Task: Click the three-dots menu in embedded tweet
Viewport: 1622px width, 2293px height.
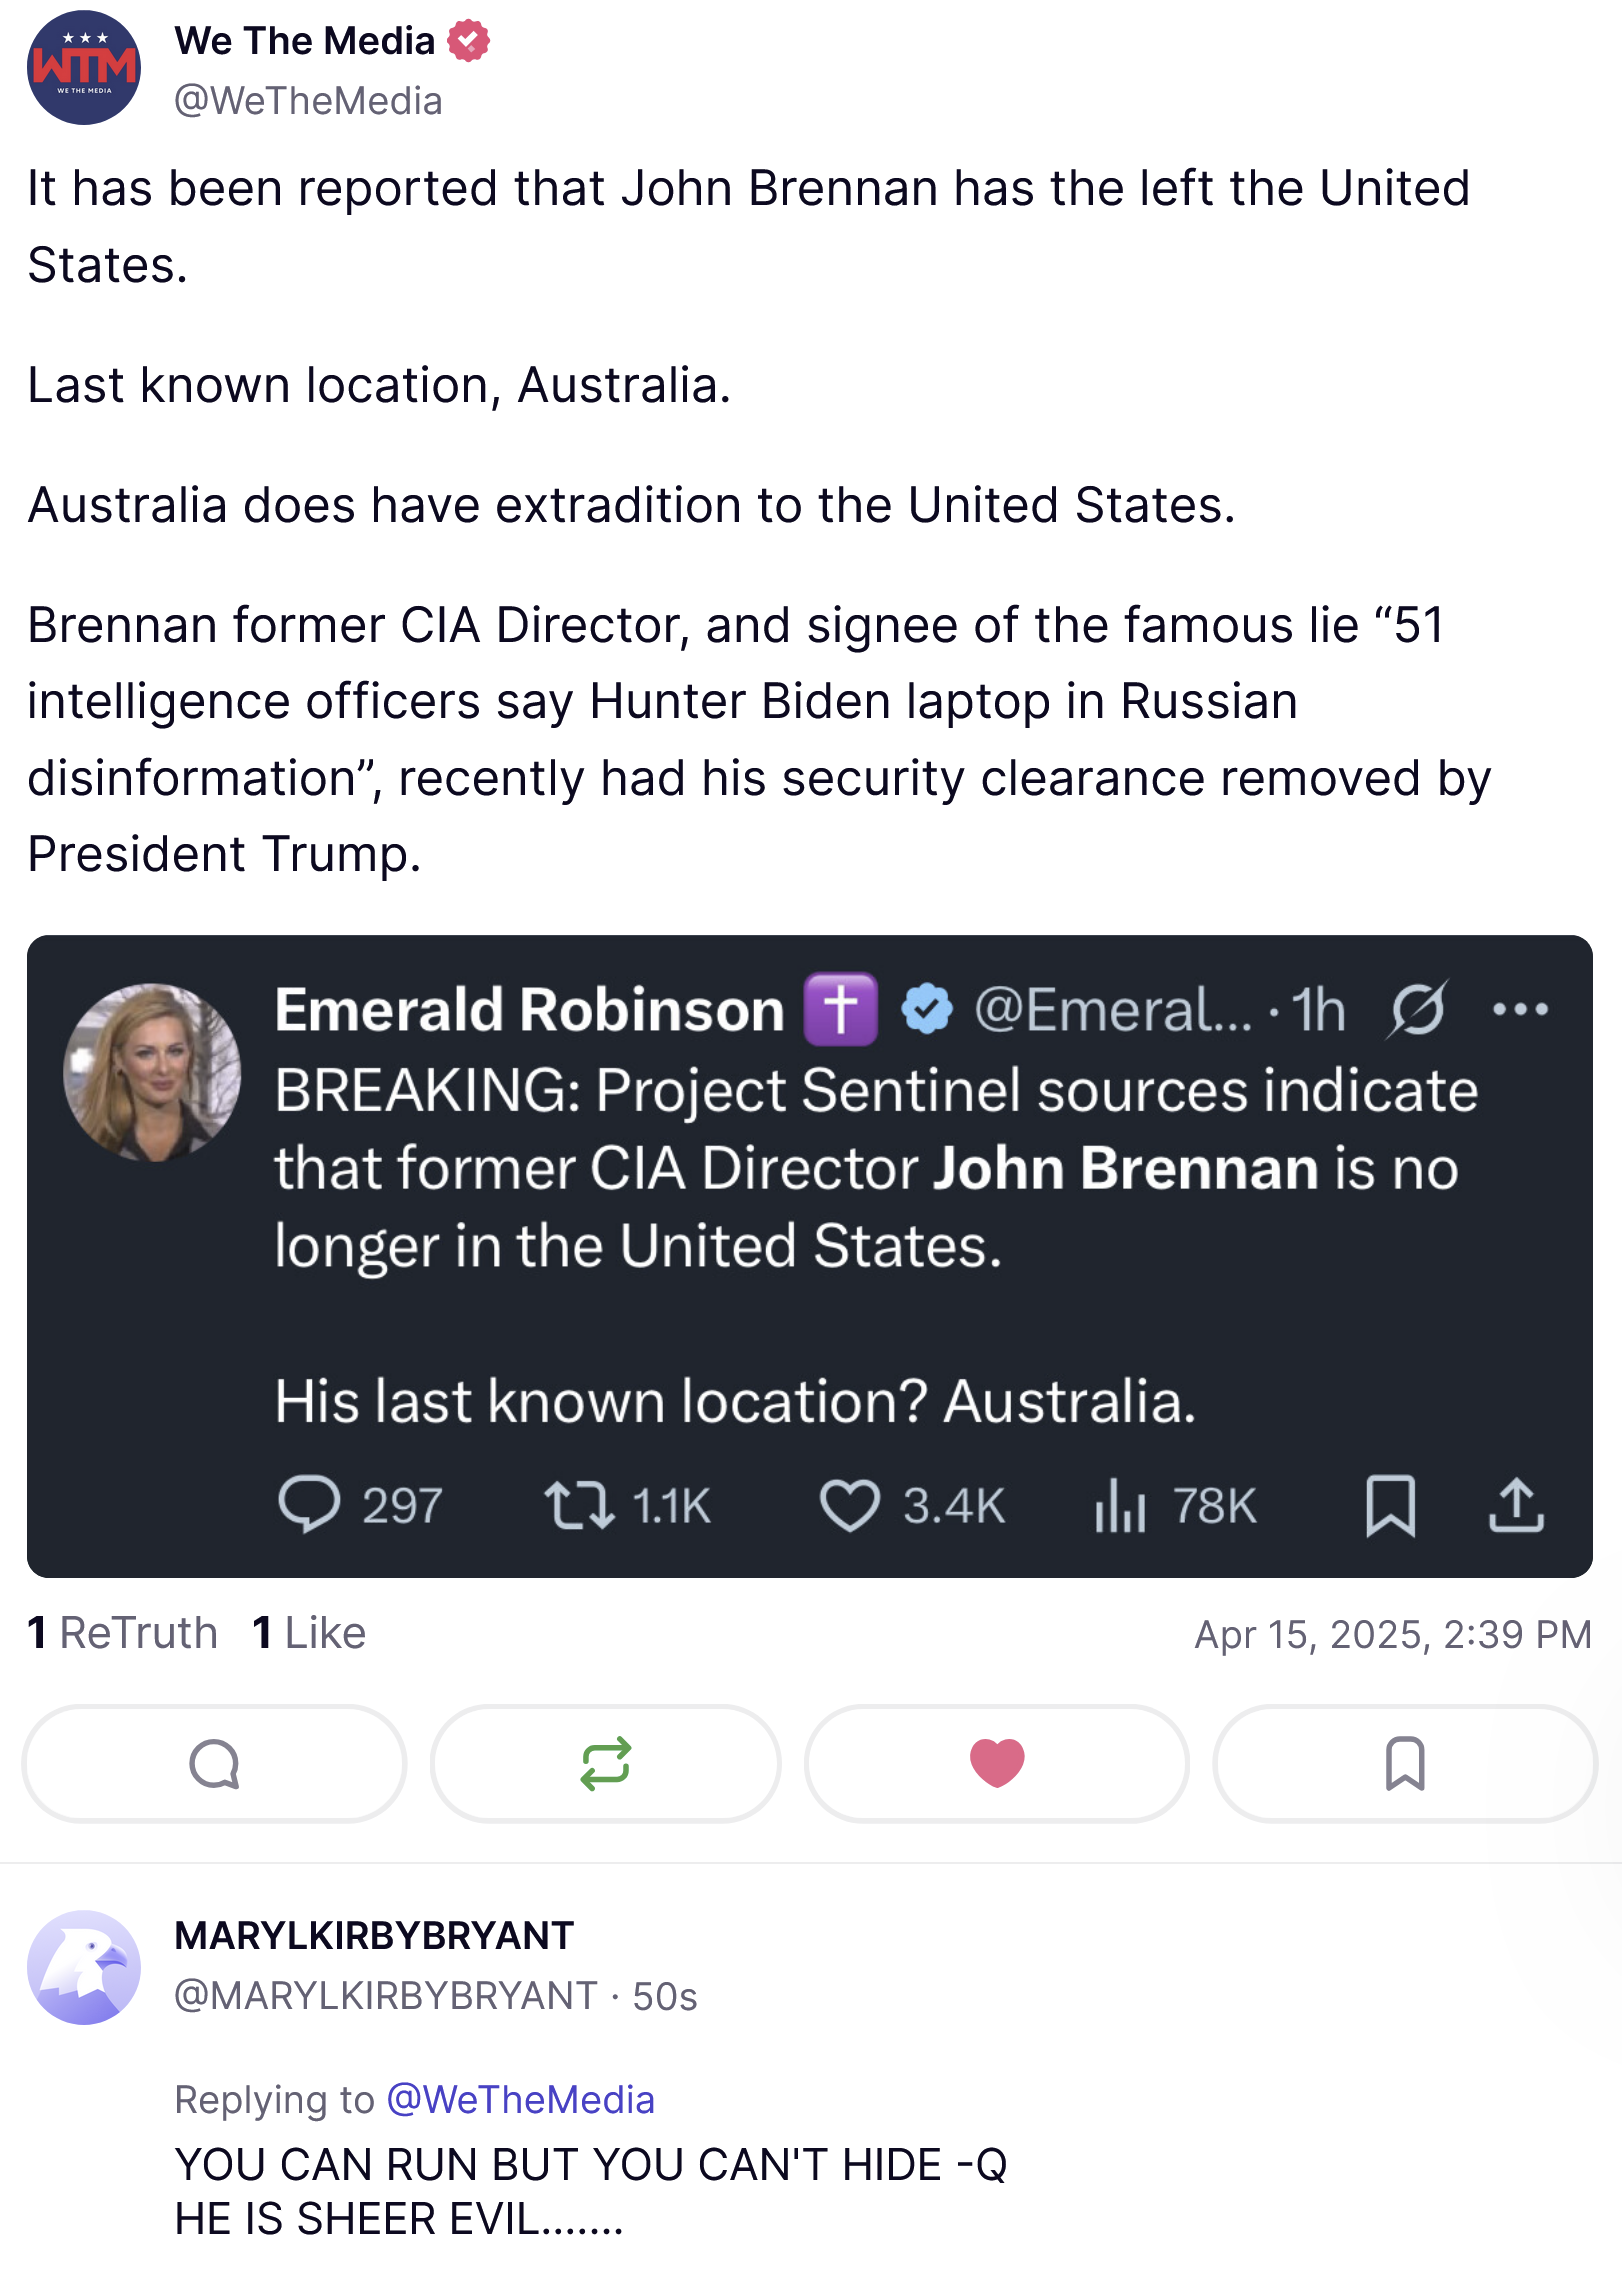Action: click(1520, 1010)
